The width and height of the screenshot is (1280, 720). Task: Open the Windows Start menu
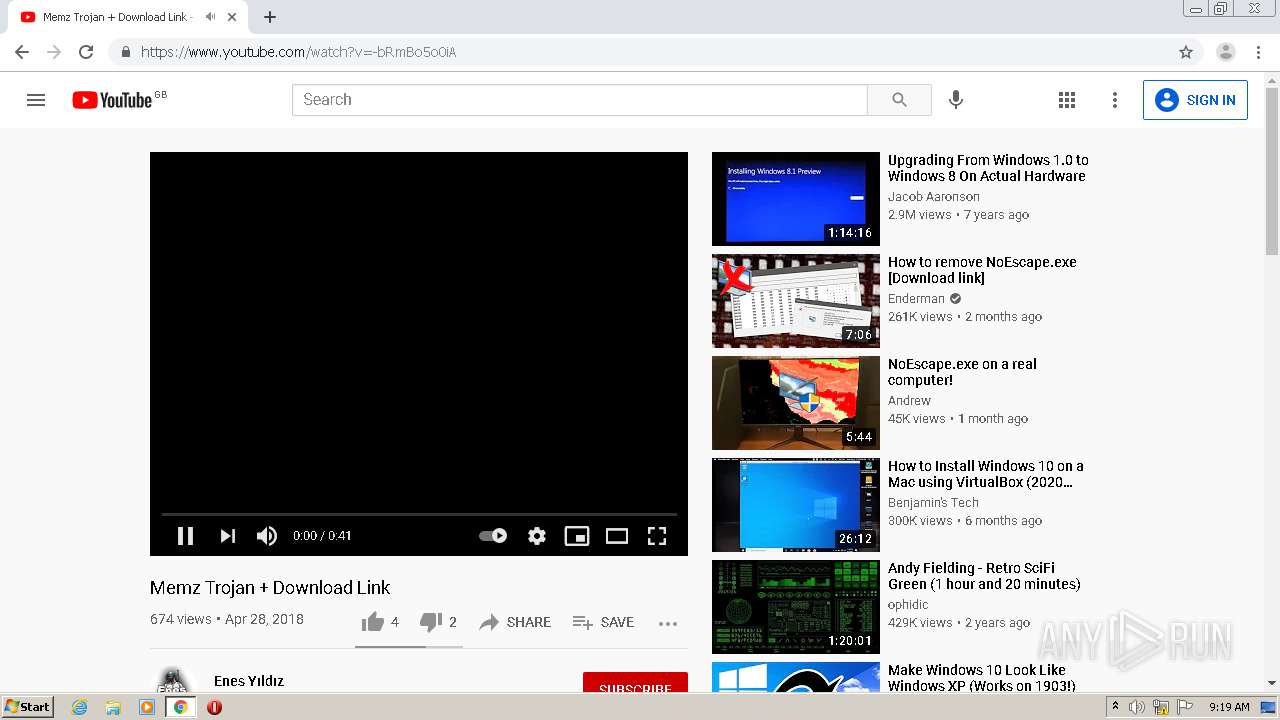pos(27,707)
